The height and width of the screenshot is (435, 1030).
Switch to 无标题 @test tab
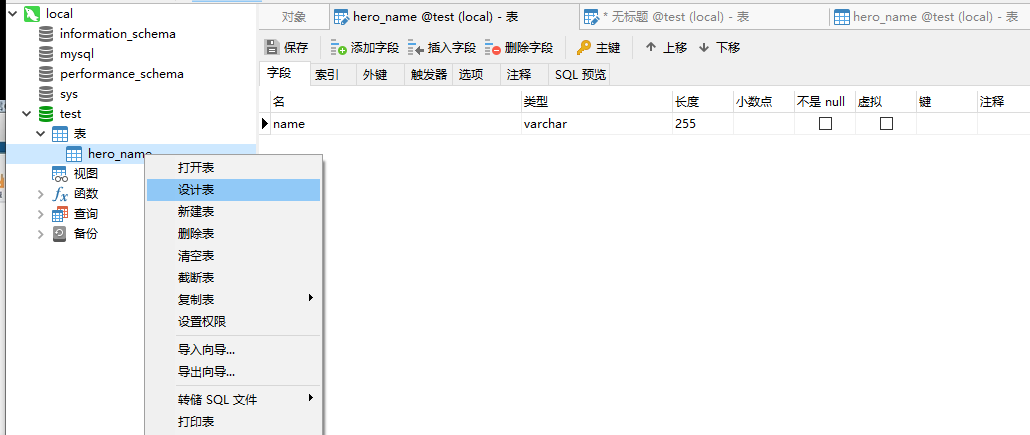point(705,17)
